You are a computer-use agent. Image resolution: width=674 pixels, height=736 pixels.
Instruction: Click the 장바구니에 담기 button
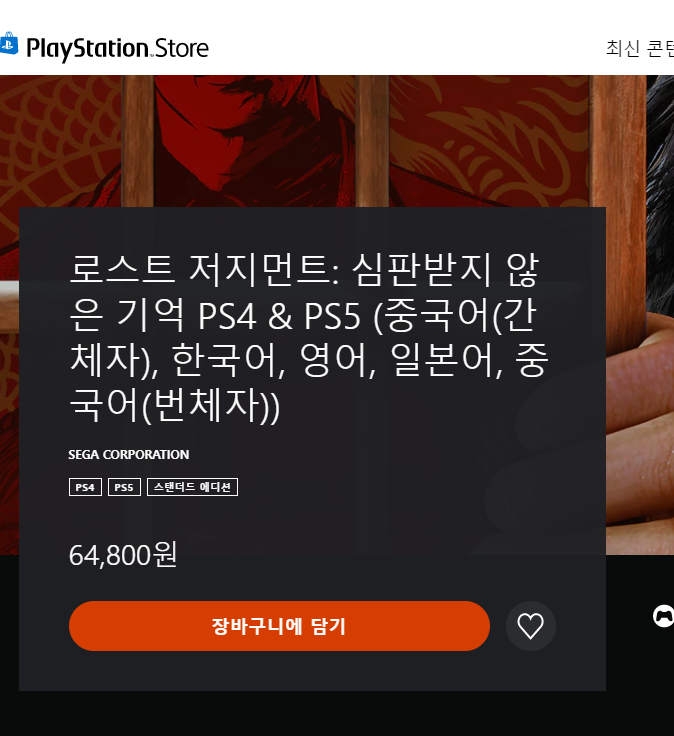(279, 626)
